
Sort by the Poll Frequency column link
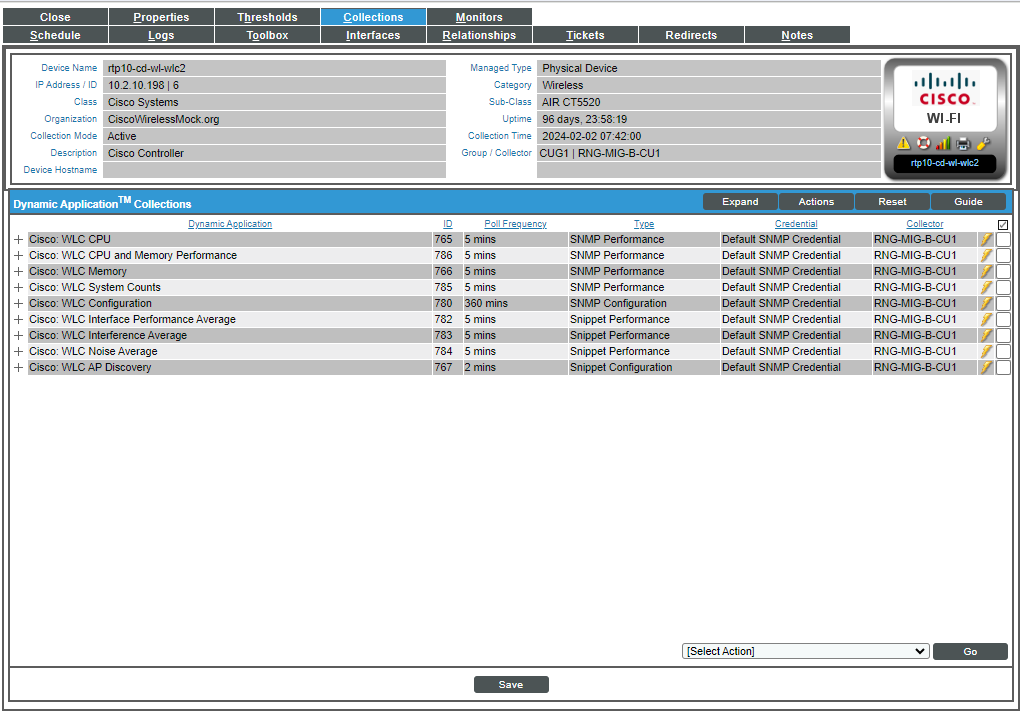click(515, 223)
